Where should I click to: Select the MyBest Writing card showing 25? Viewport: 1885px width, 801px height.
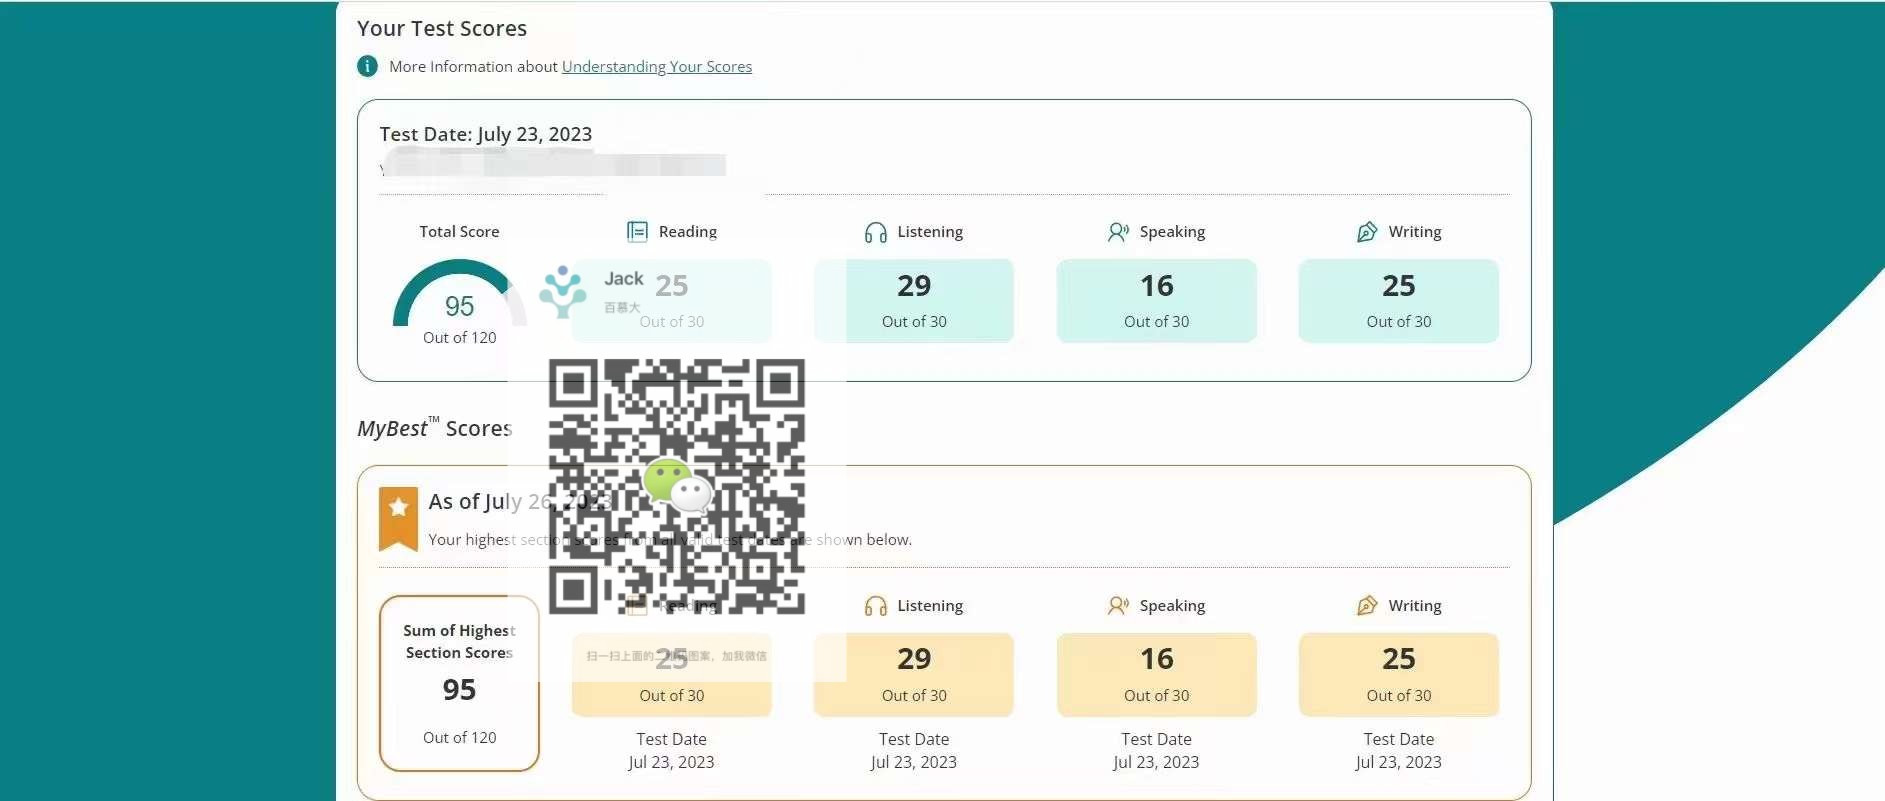coord(1398,675)
